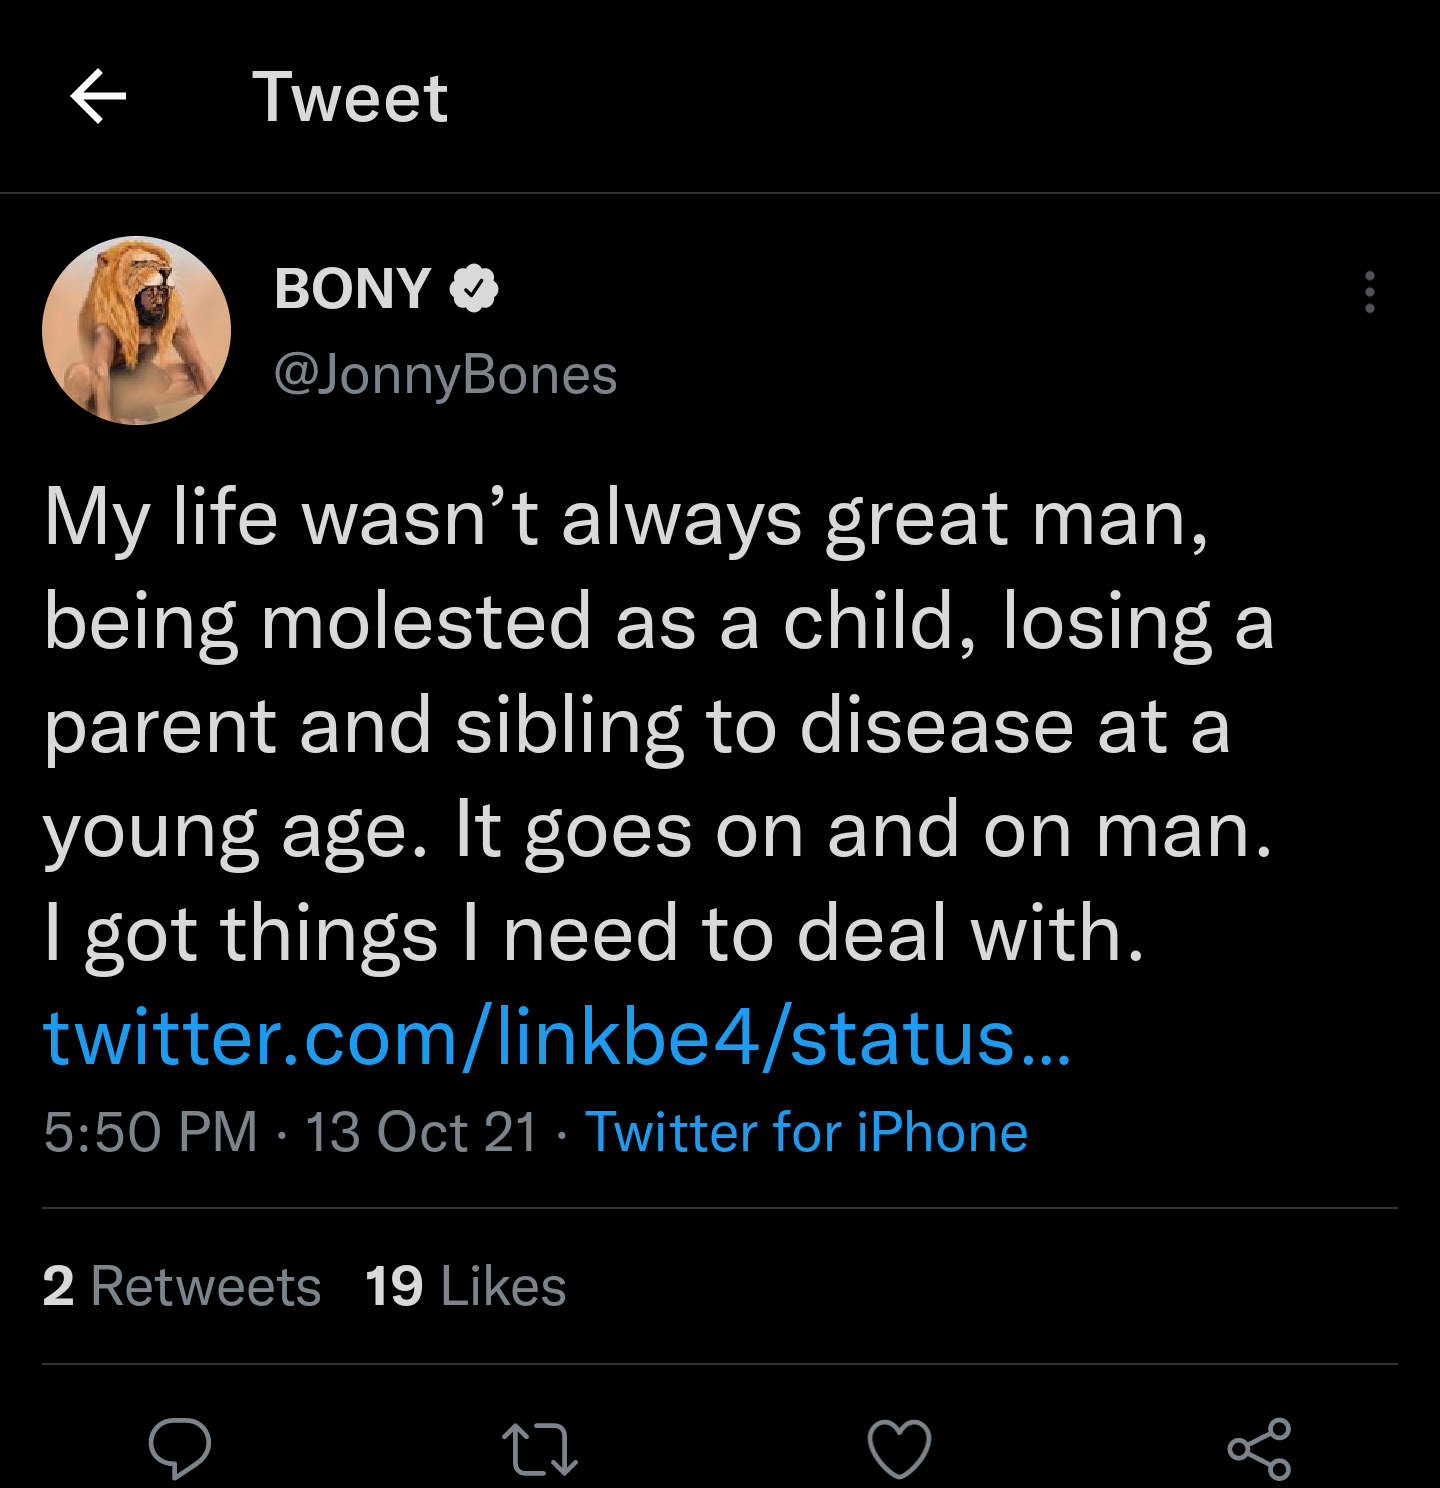Click the Twitter for iPhone source link
This screenshot has height=1488, width=1440.
click(806, 1132)
